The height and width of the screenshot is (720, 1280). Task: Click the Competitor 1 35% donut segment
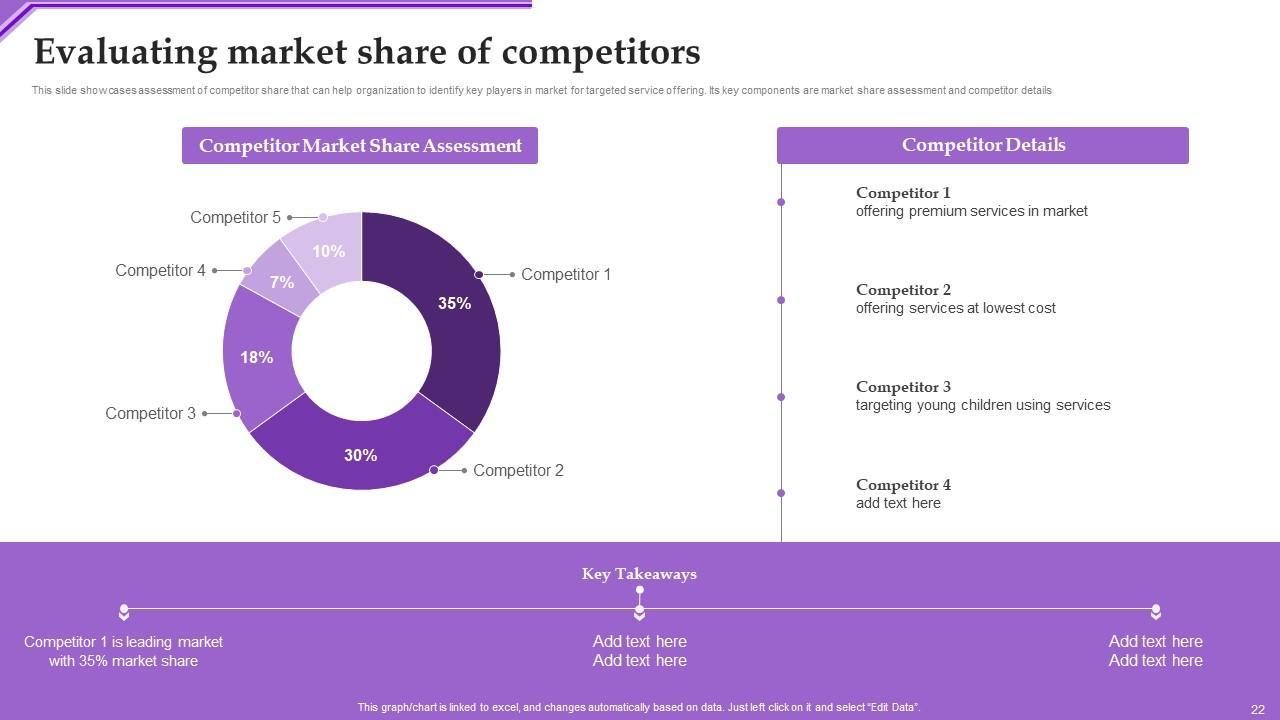tap(456, 310)
